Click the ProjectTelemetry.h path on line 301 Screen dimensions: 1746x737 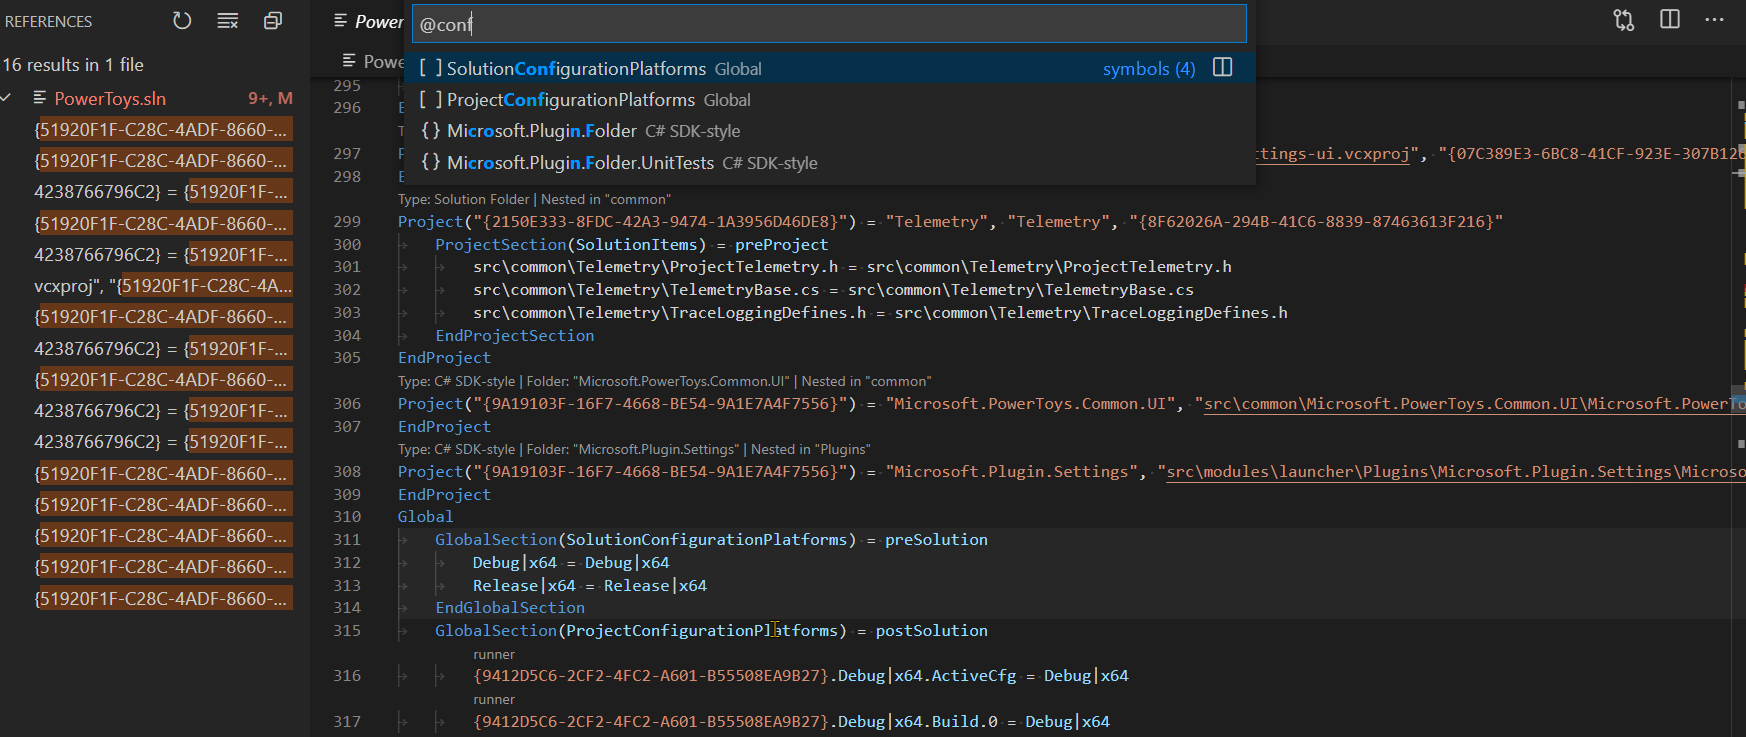(655, 267)
